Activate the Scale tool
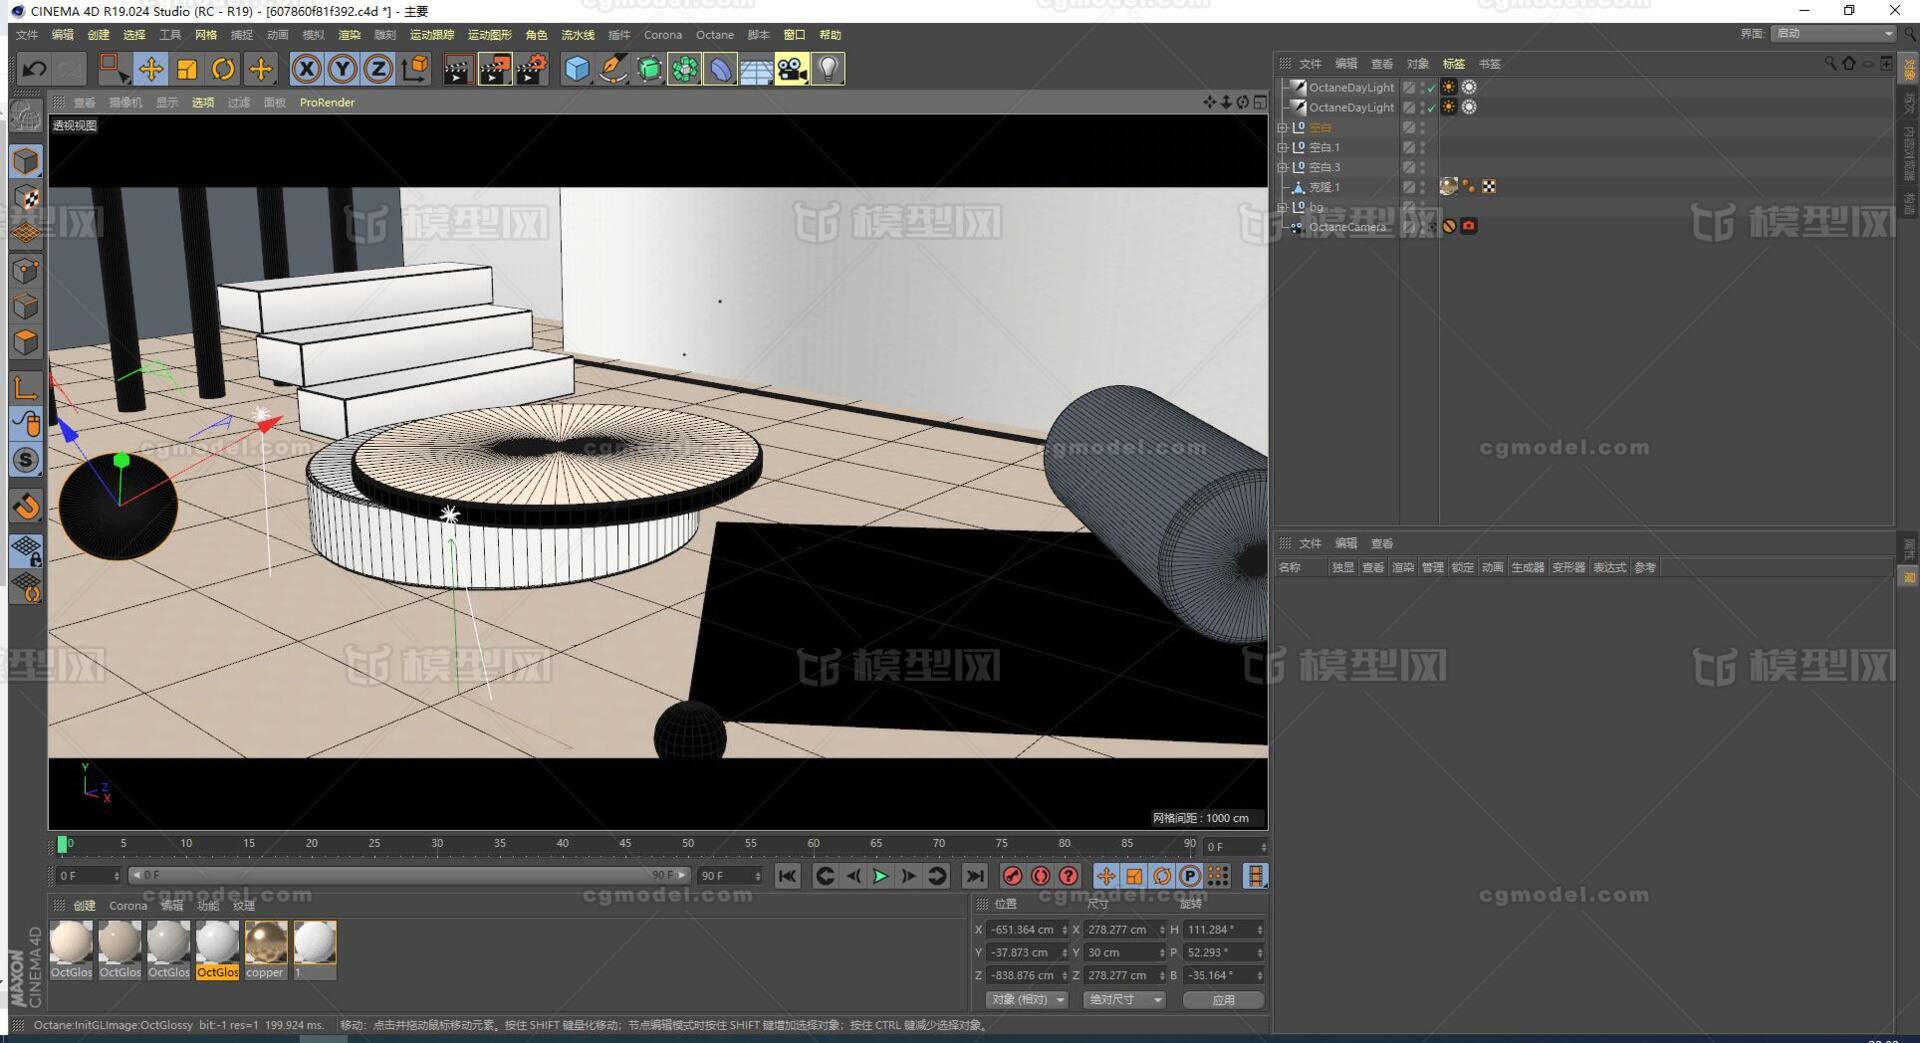 tap(187, 69)
